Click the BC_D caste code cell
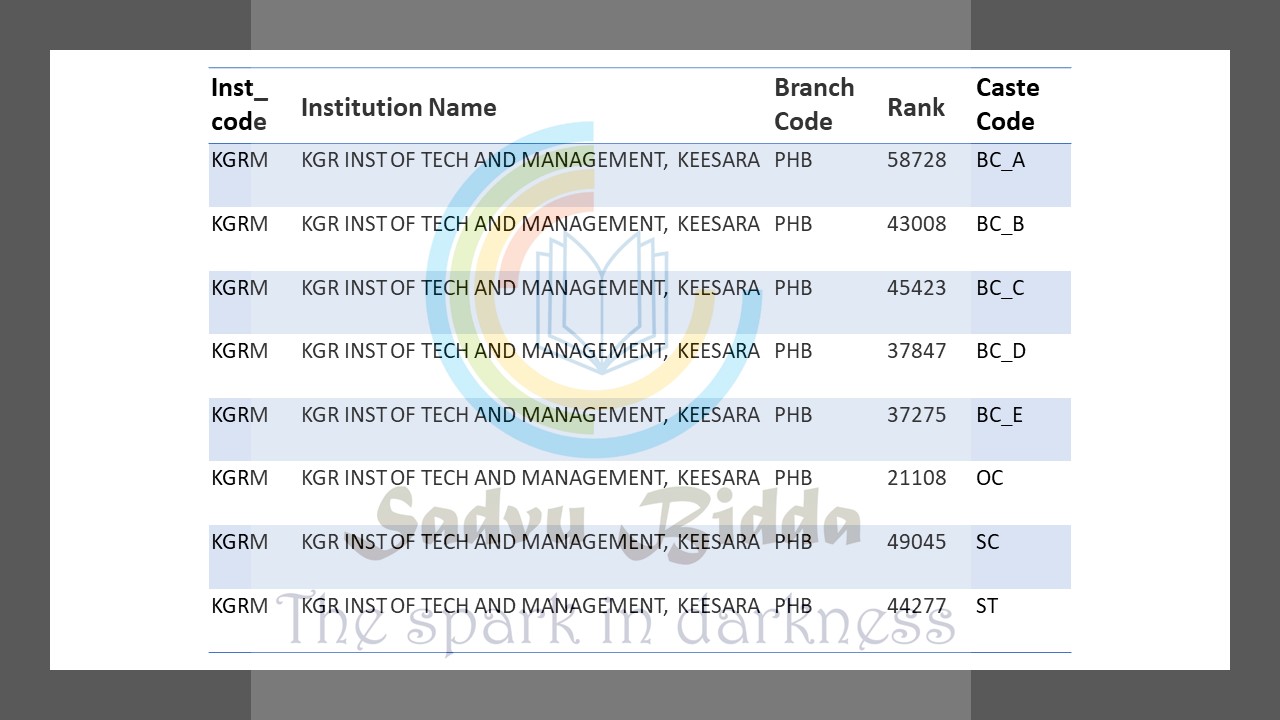The image size is (1280, 720). 1001,351
